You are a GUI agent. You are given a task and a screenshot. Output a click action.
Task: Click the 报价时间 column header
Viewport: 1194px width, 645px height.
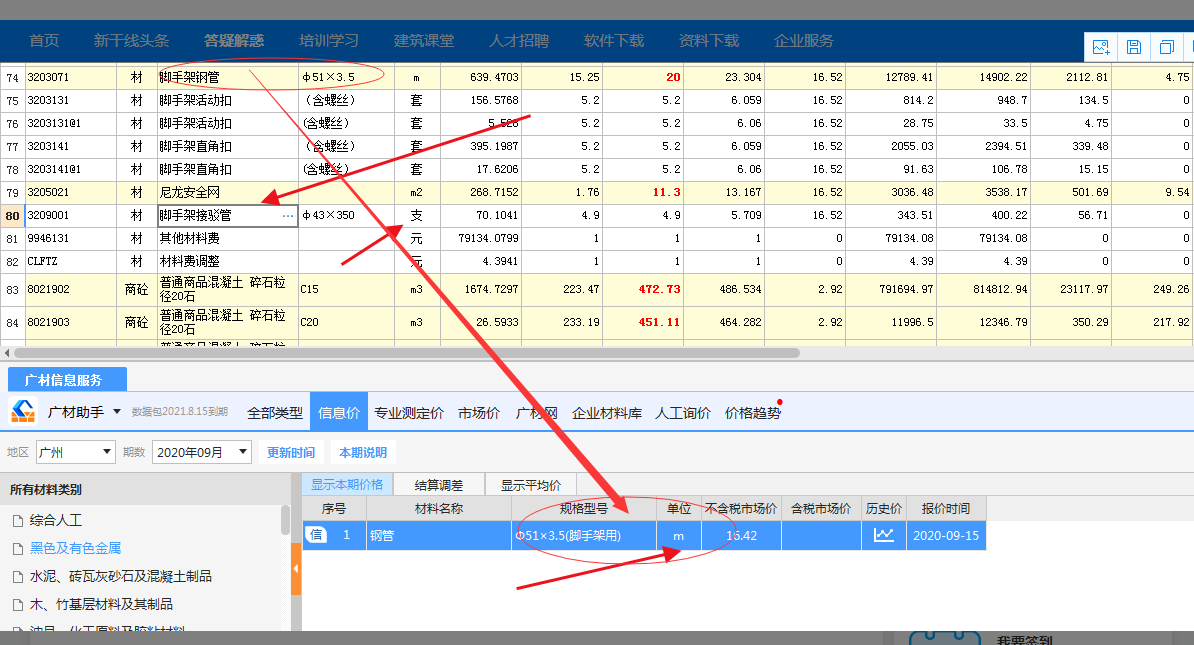(946, 509)
